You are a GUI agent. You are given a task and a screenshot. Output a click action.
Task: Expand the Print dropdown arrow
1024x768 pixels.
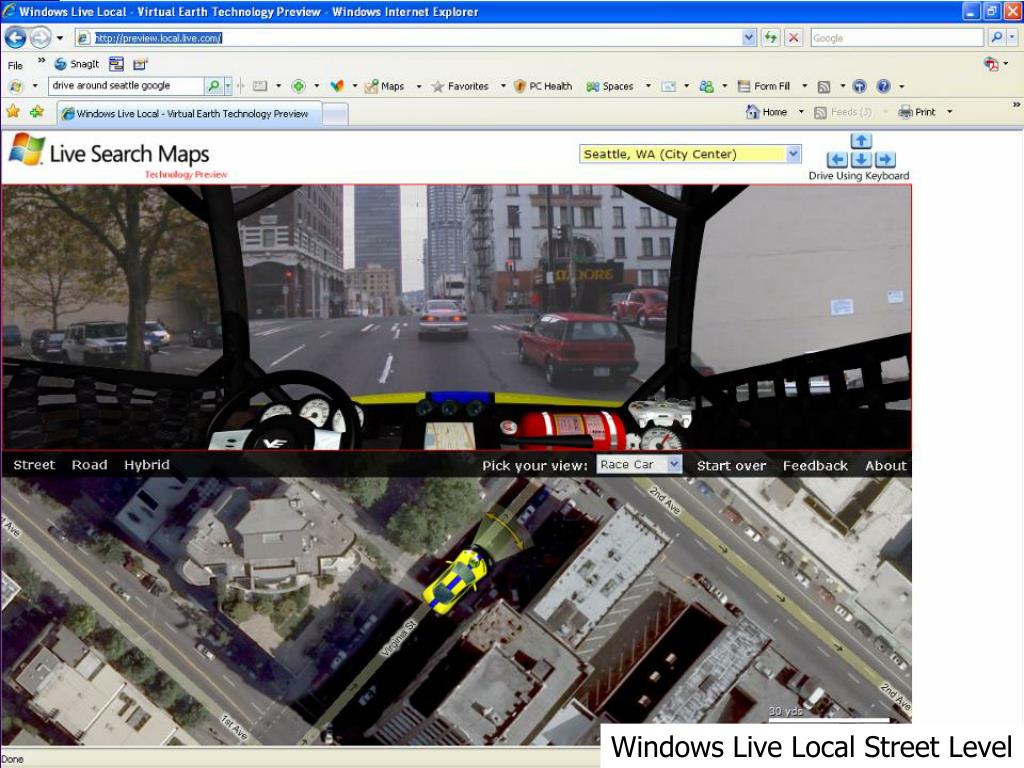tap(950, 112)
